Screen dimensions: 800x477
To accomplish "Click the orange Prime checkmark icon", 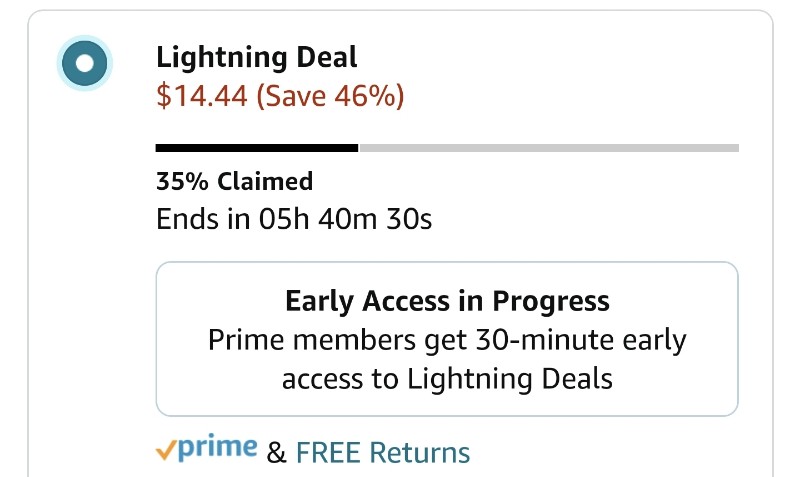I will (x=166, y=449).
